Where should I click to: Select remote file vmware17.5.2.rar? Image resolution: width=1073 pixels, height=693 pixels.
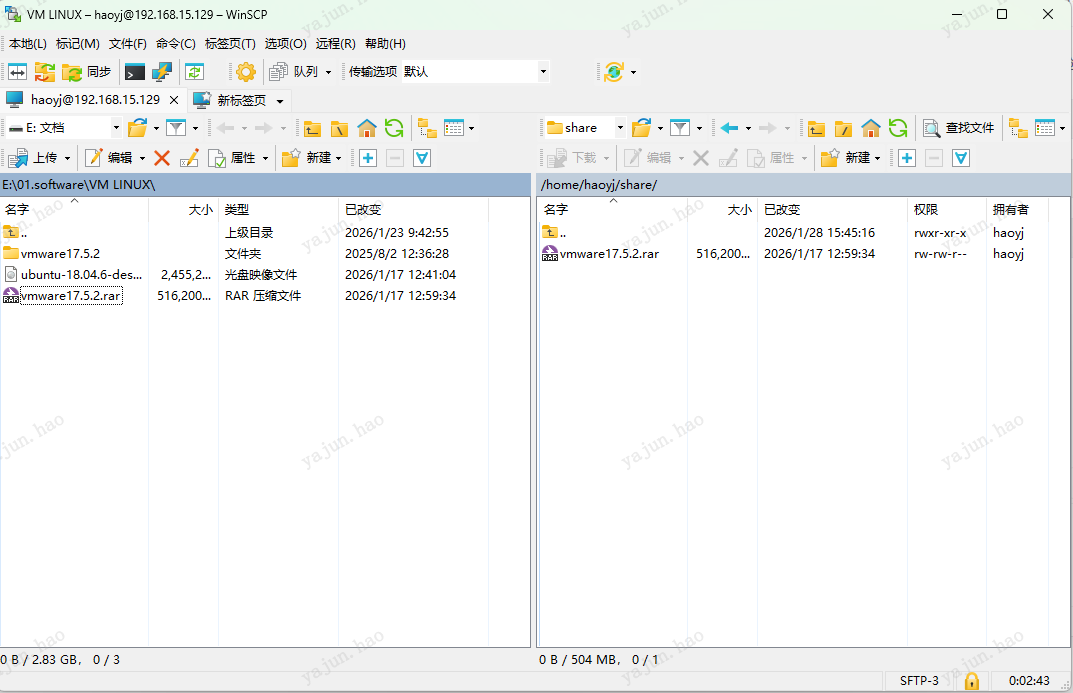click(x=609, y=254)
